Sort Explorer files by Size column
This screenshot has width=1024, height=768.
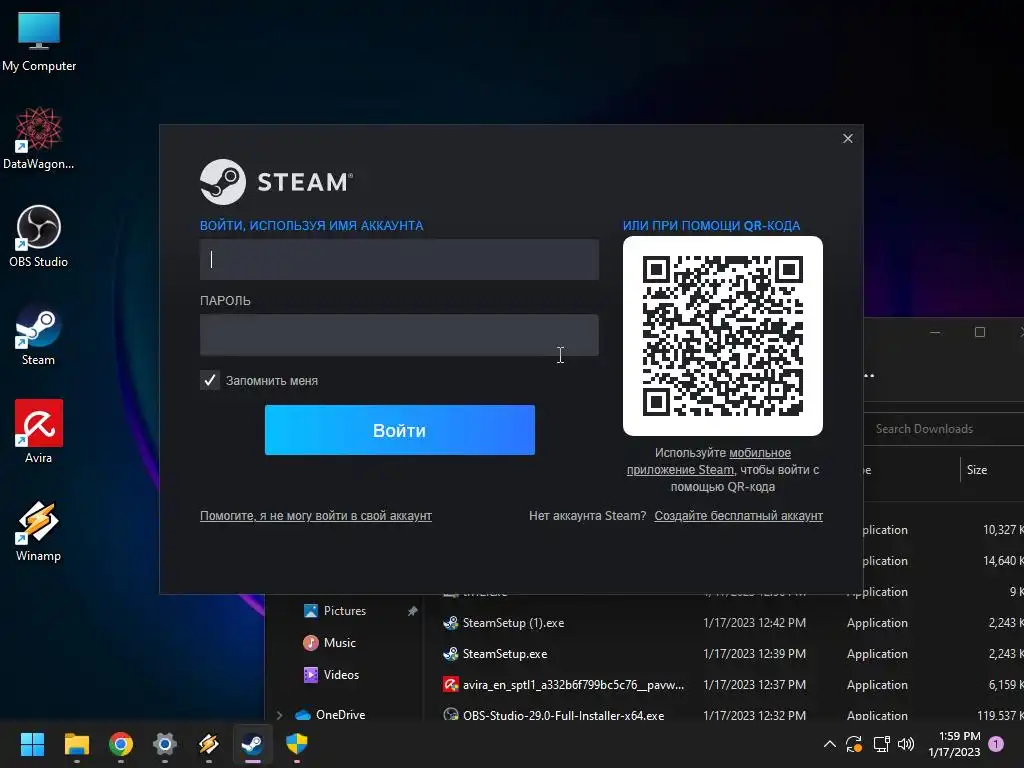point(977,470)
